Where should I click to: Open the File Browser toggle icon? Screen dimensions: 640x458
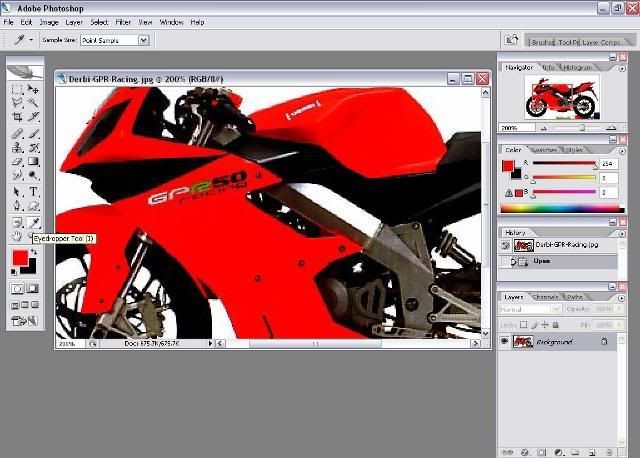(x=511, y=40)
